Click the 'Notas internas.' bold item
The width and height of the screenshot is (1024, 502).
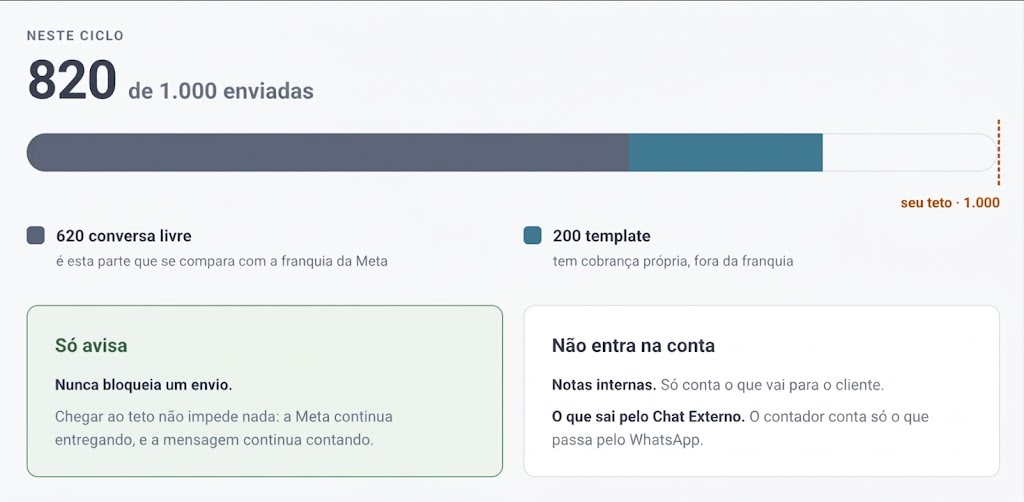click(x=604, y=385)
